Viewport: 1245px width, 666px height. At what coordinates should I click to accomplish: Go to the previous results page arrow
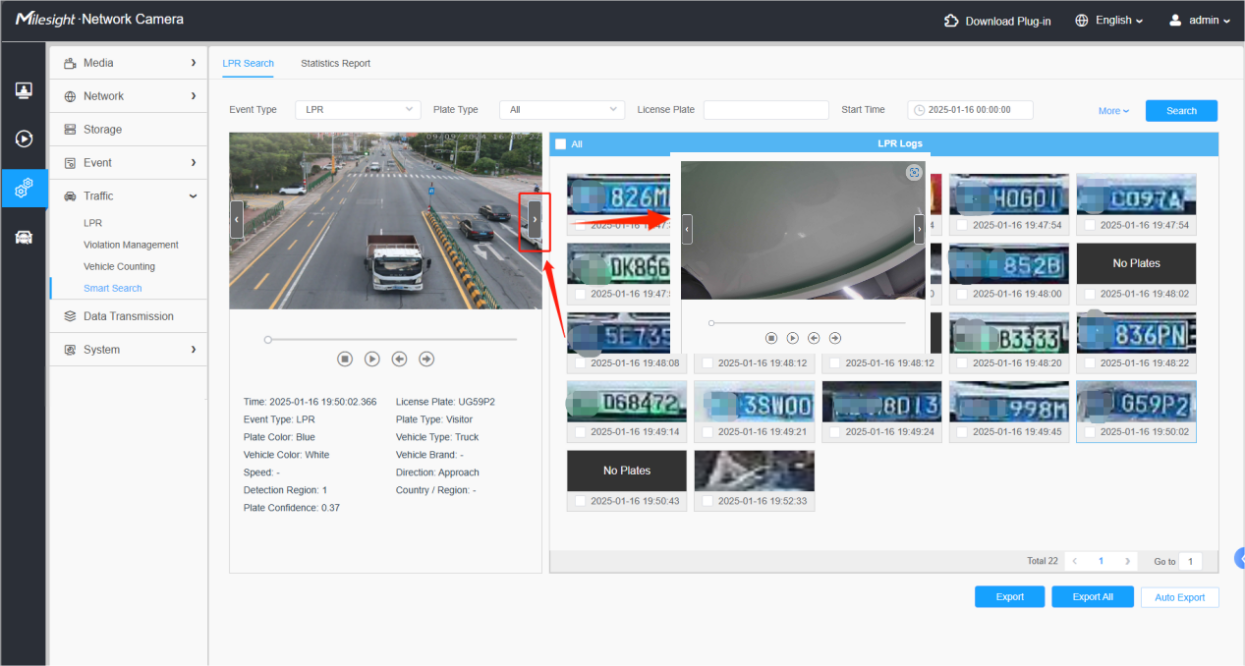click(1074, 562)
